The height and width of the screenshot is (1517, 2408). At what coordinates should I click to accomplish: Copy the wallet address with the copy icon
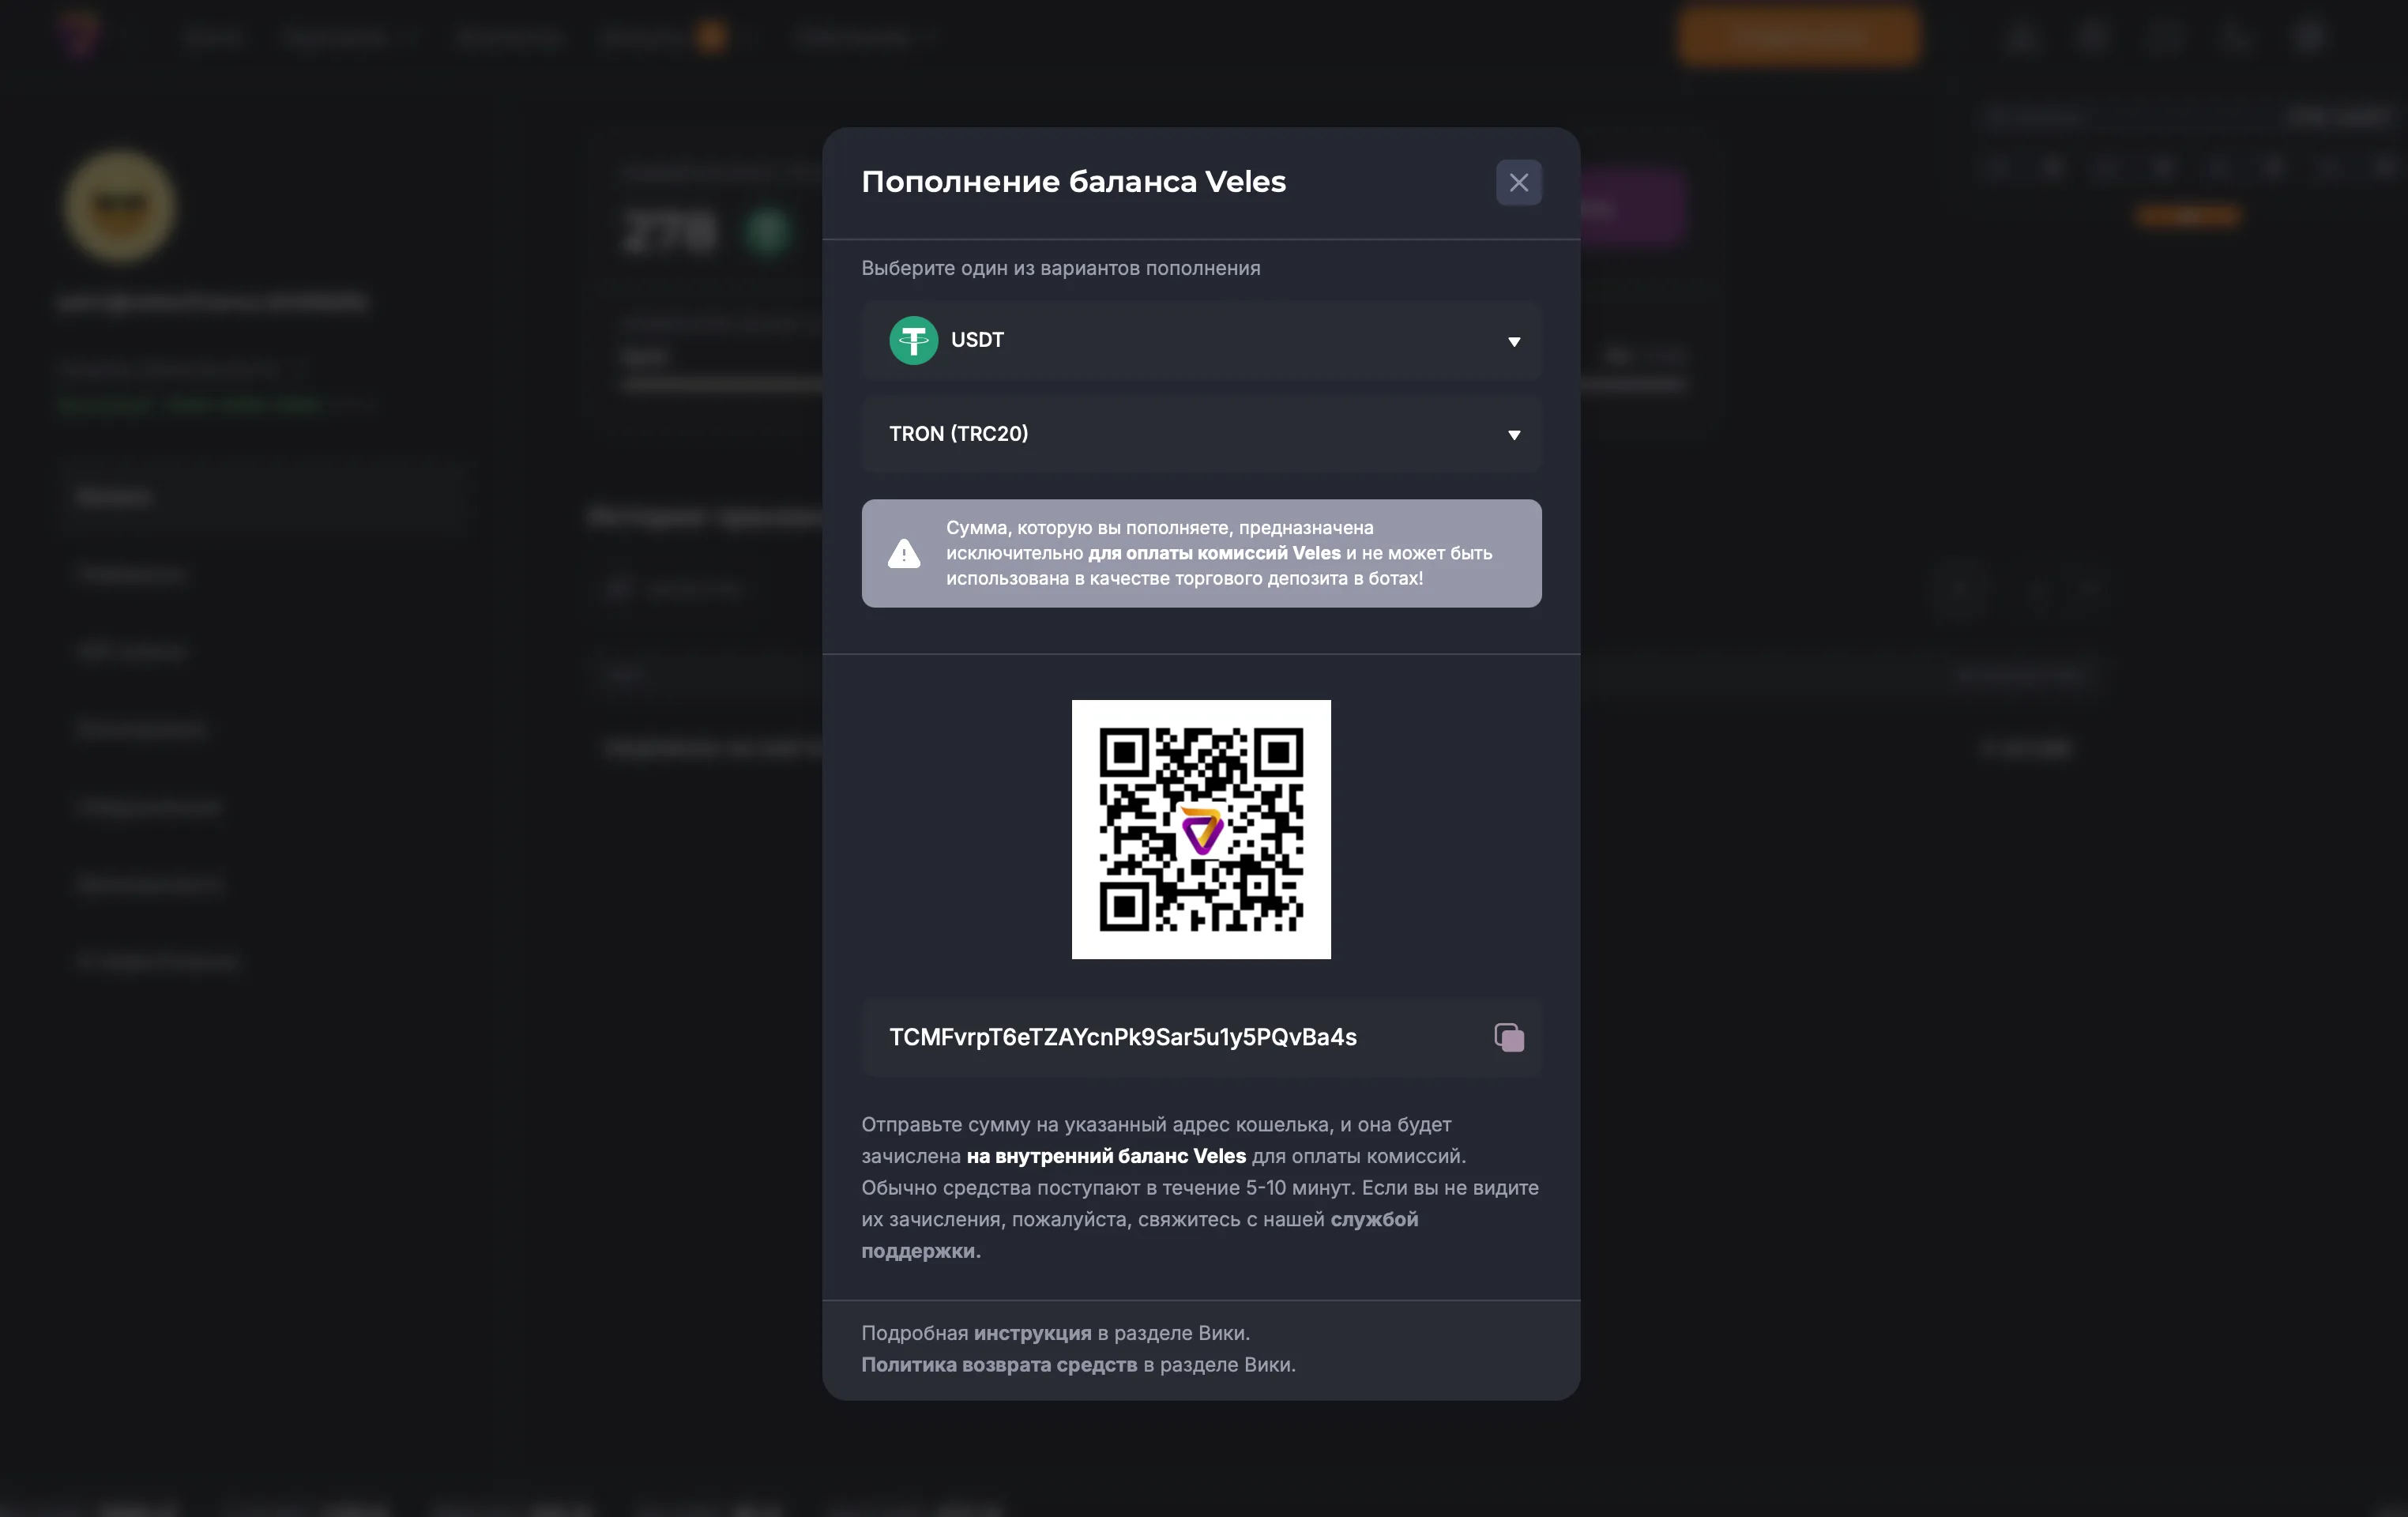[1509, 1037]
